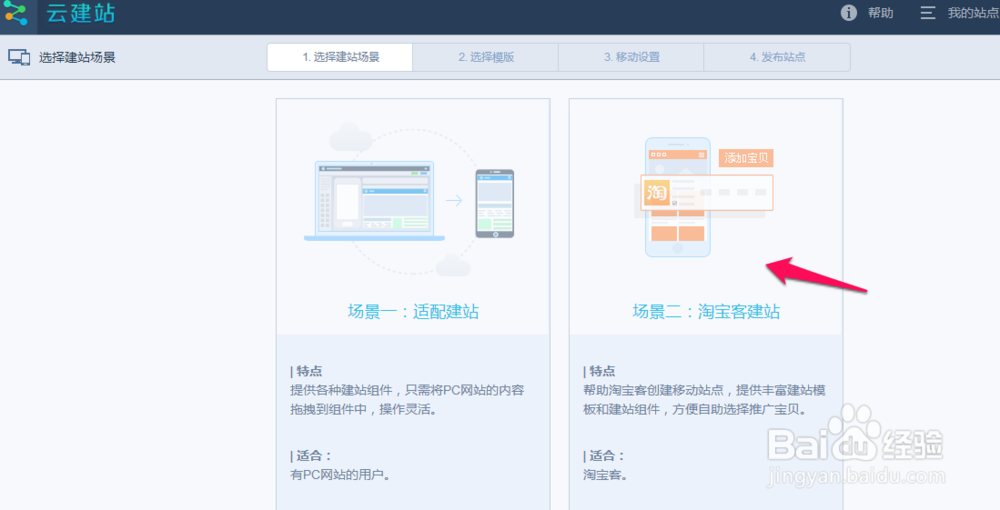Screen dimensions: 1000x510
Task: Select step tab 1. 选择建站场景
Action: click(x=340, y=57)
